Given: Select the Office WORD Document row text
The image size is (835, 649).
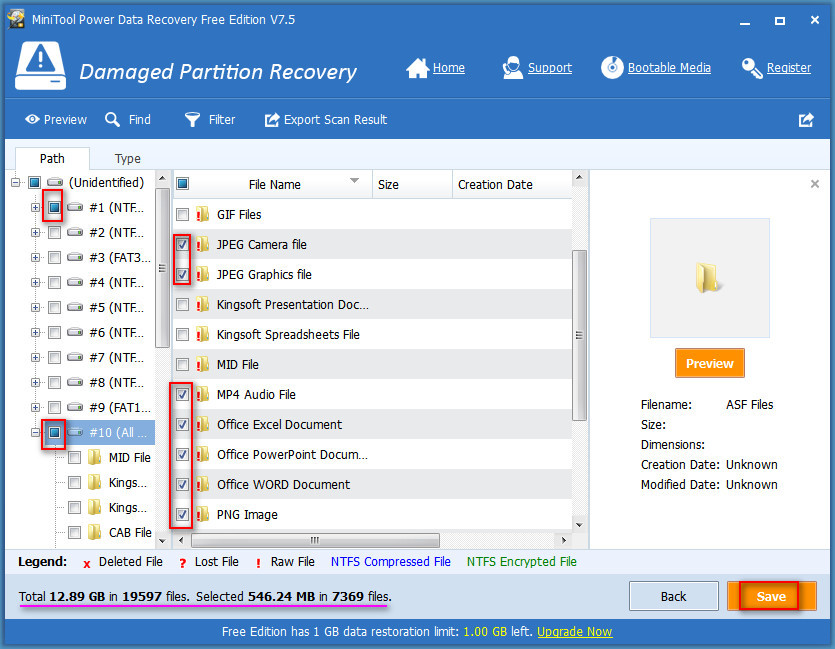Looking at the screenshot, I should coord(283,484).
